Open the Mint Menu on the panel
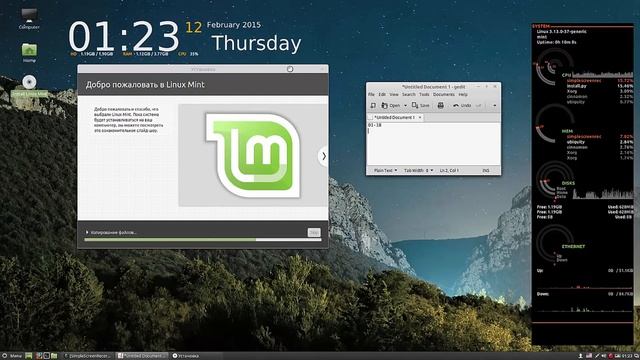The width and height of the screenshot is (640, 360). point(12,356)
